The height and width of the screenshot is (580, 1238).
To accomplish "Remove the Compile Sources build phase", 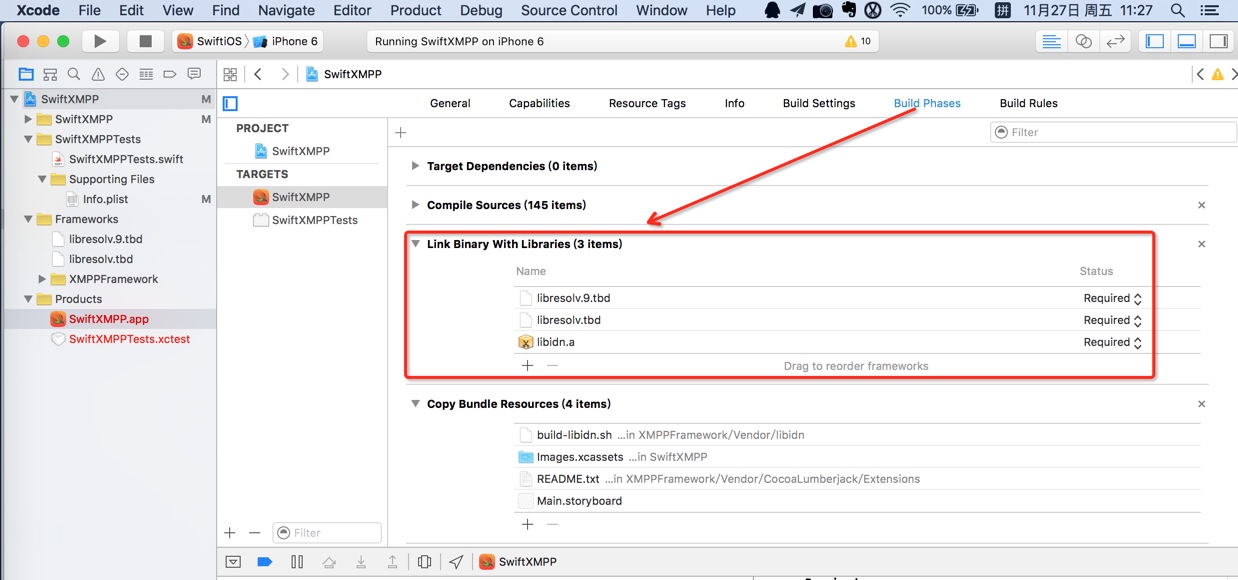I will pyautogui.click(x=1201, y=205).
